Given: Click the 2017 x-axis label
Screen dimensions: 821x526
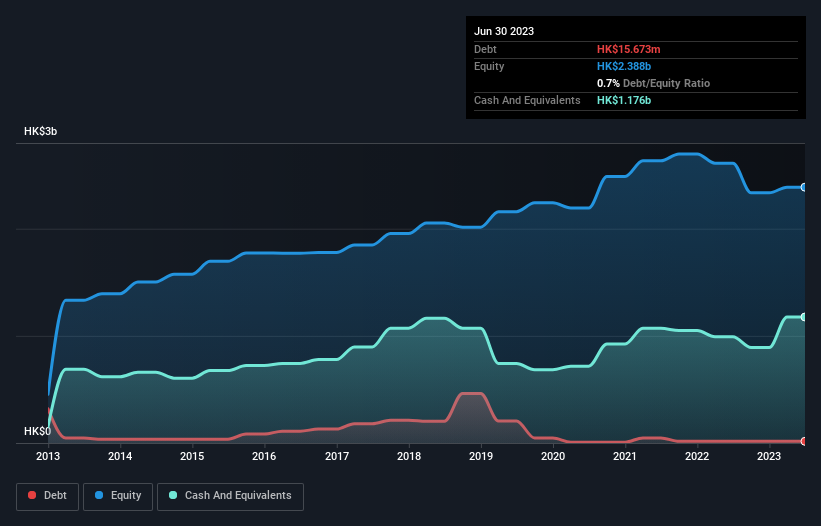Looking at the screenshot, I should tap(337, 456).
